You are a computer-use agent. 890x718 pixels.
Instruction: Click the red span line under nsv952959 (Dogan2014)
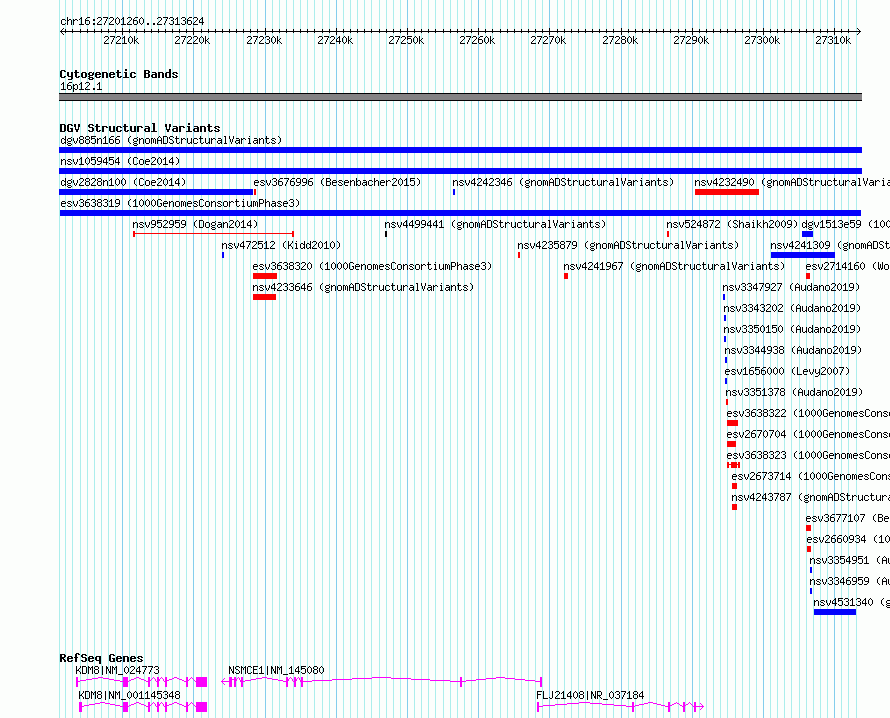coord(213,234)
